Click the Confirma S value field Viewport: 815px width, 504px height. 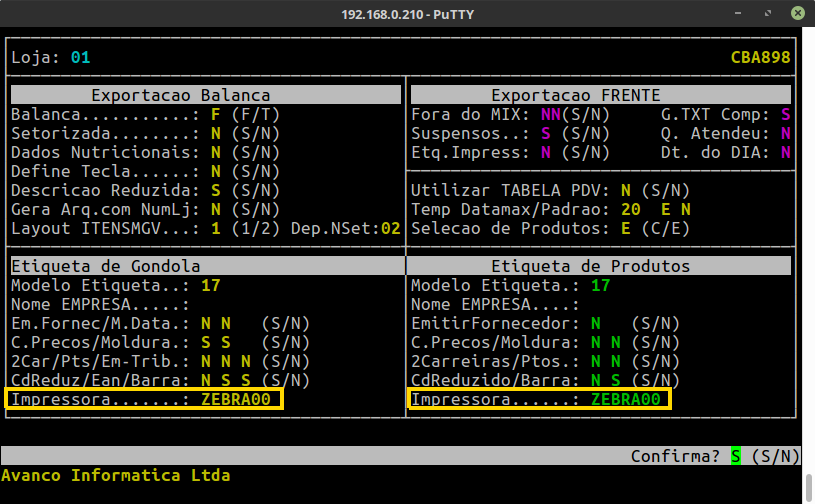736,456
